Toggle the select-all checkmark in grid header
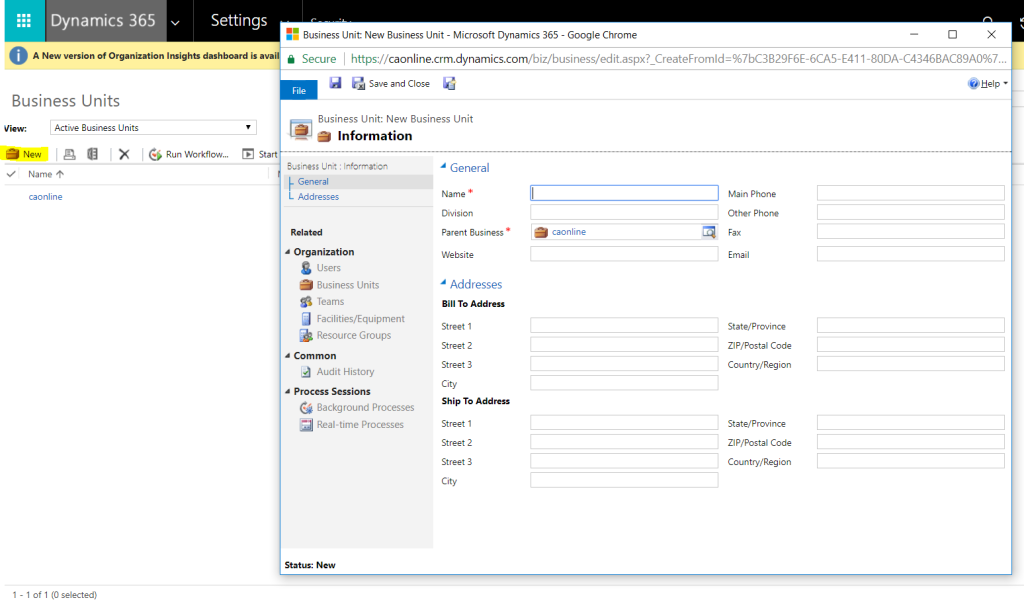 (x=11, y=174)
